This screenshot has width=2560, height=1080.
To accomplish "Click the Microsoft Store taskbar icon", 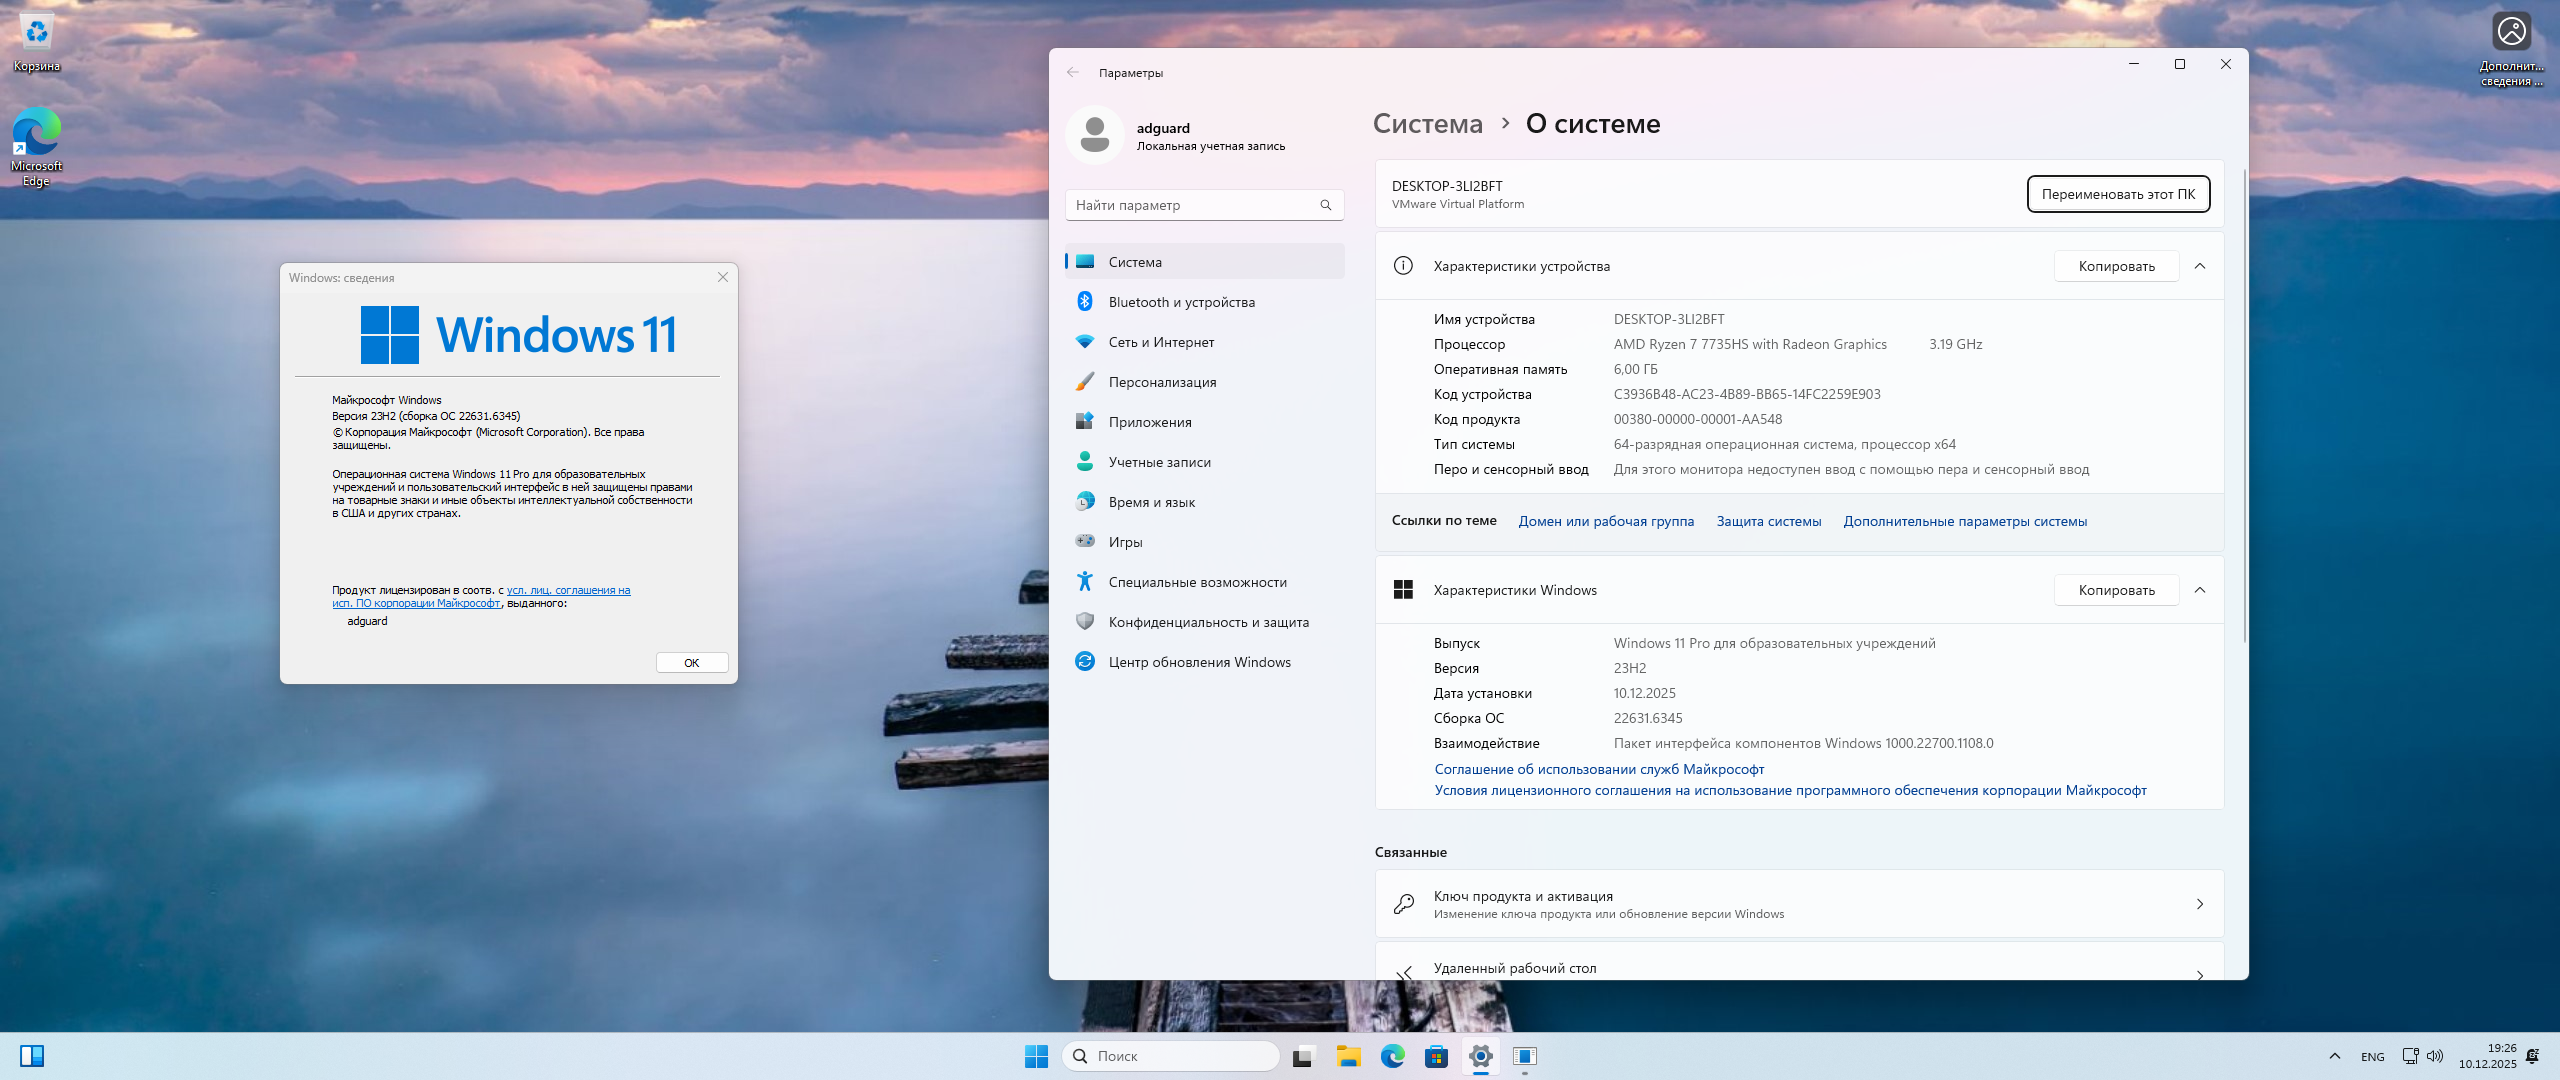I will (1436, 1056).
